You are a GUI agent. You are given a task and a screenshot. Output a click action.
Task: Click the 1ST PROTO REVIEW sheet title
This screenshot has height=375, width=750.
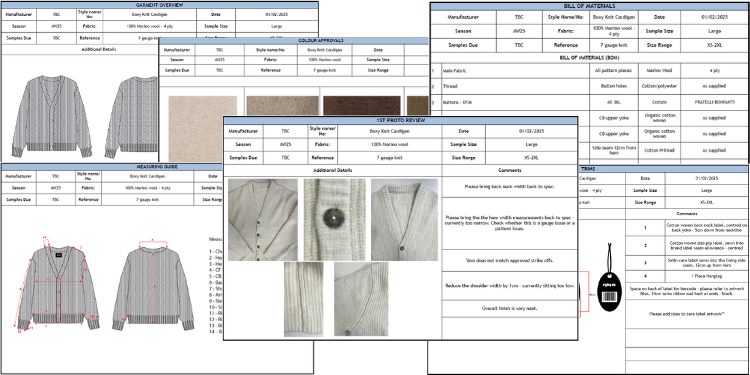(x=400, y=120)
